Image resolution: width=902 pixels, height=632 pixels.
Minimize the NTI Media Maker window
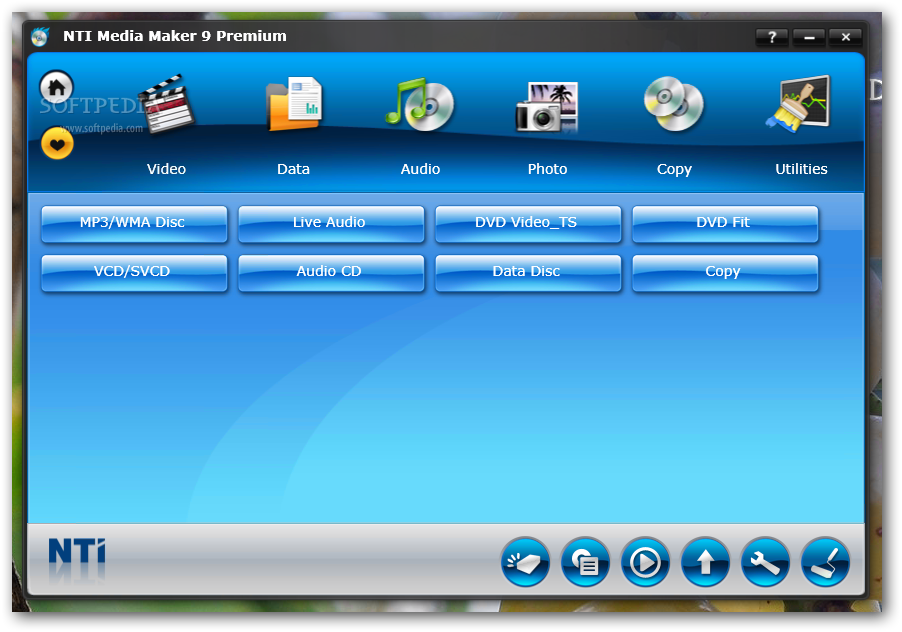click(x=809, y=37)
